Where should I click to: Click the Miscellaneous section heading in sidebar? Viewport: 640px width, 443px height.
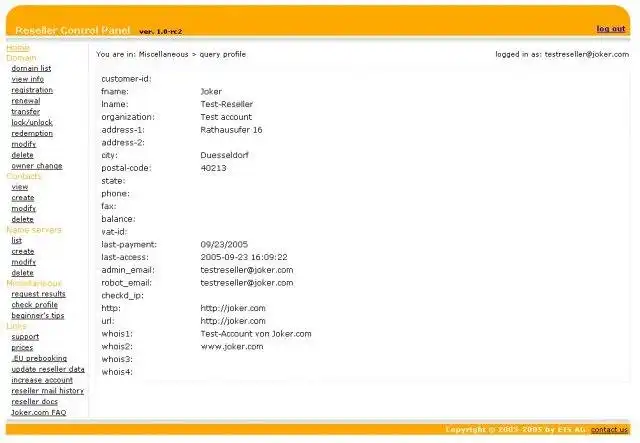[34, 283]
